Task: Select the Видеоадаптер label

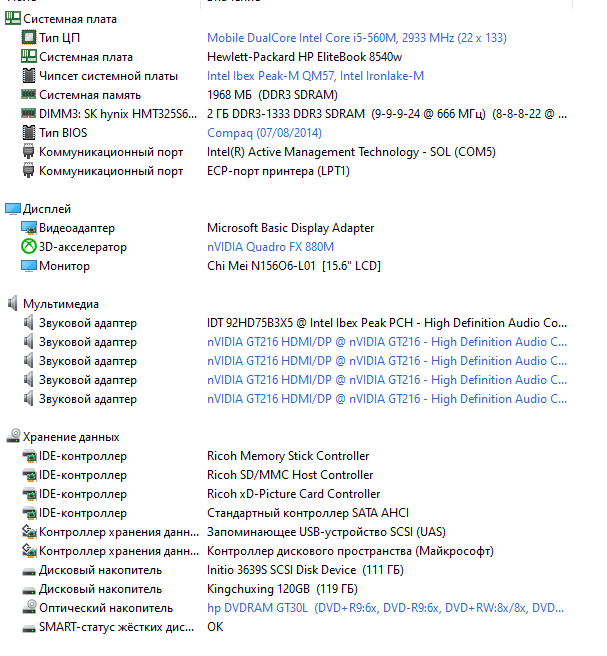Action: coord(77,228)
